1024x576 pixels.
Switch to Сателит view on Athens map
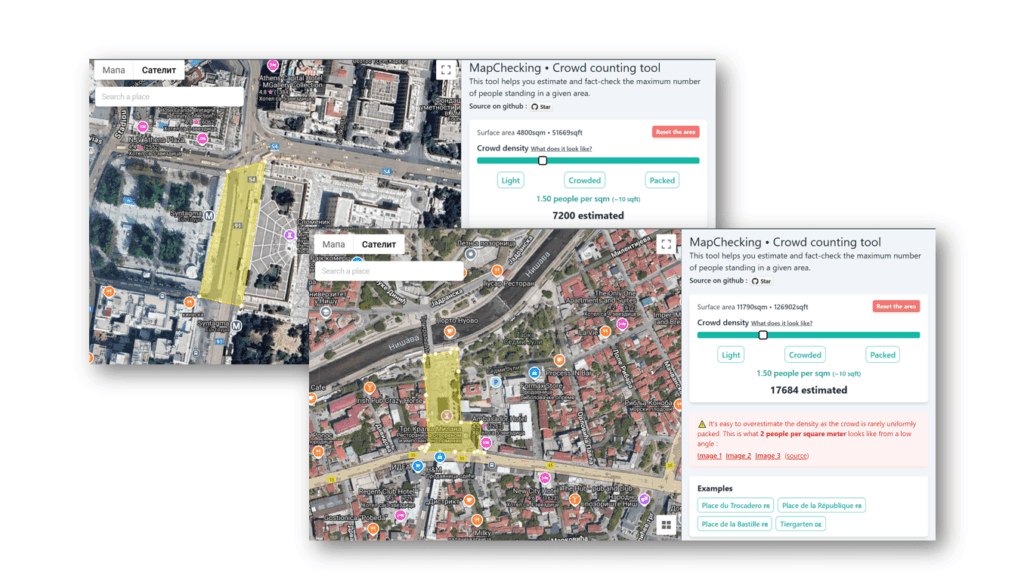pyautogui.click(x=159, y=70)
